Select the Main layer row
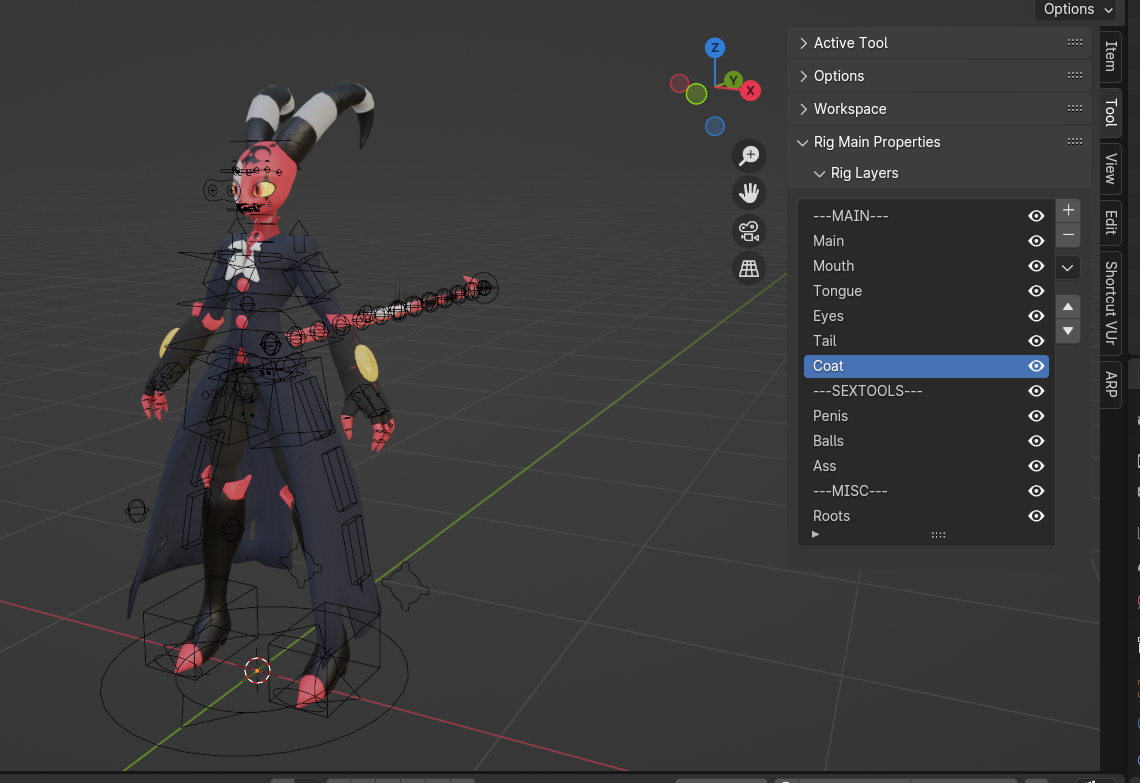This screenshot has height=783, width=1140. (x=926, y=241)
